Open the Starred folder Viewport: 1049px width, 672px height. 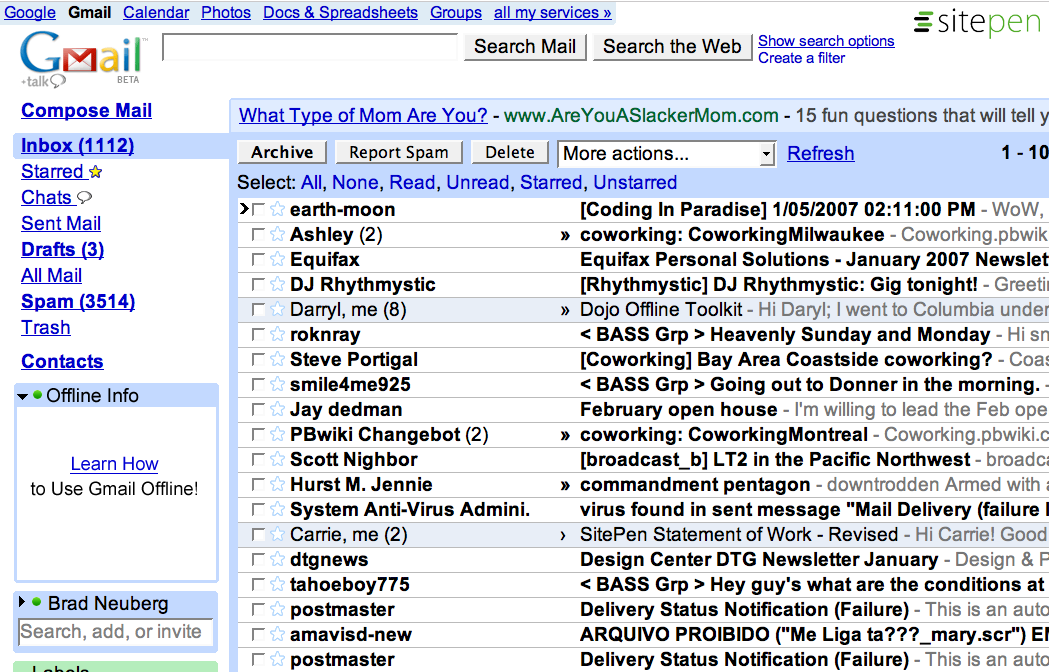click(x=52, y=171)
